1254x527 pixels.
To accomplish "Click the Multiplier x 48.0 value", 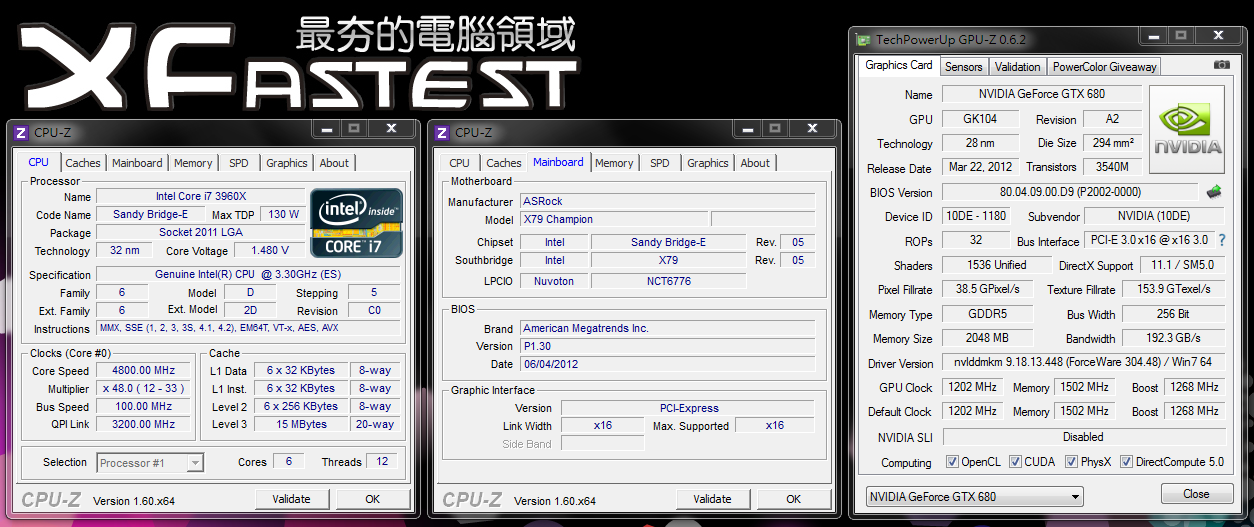I will pos(143,388).
